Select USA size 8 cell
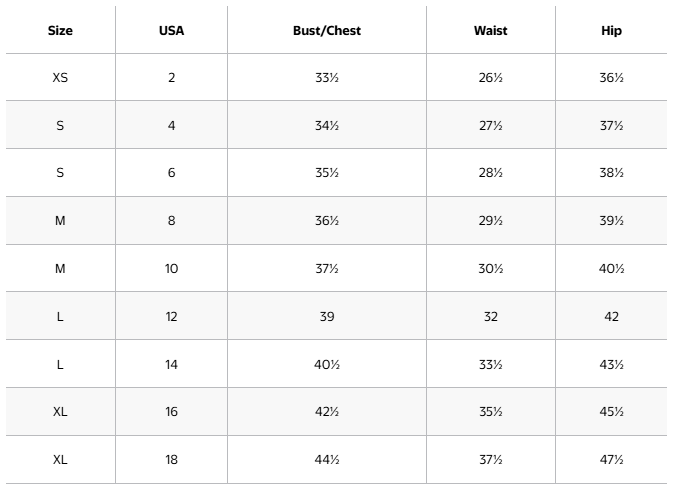 click(171, 220)
